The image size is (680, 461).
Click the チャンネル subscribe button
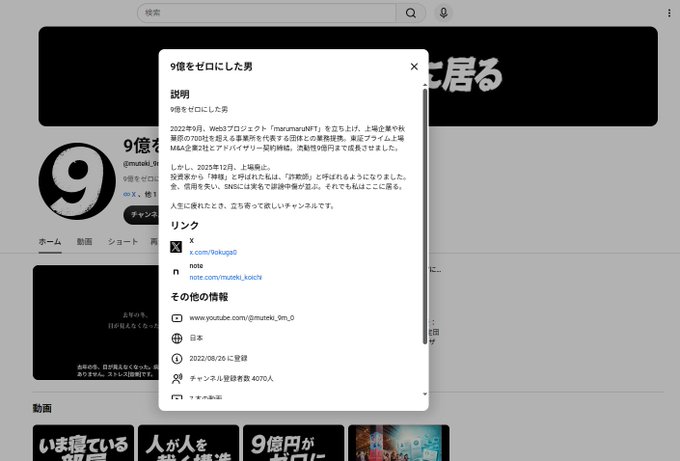(141, 215)
